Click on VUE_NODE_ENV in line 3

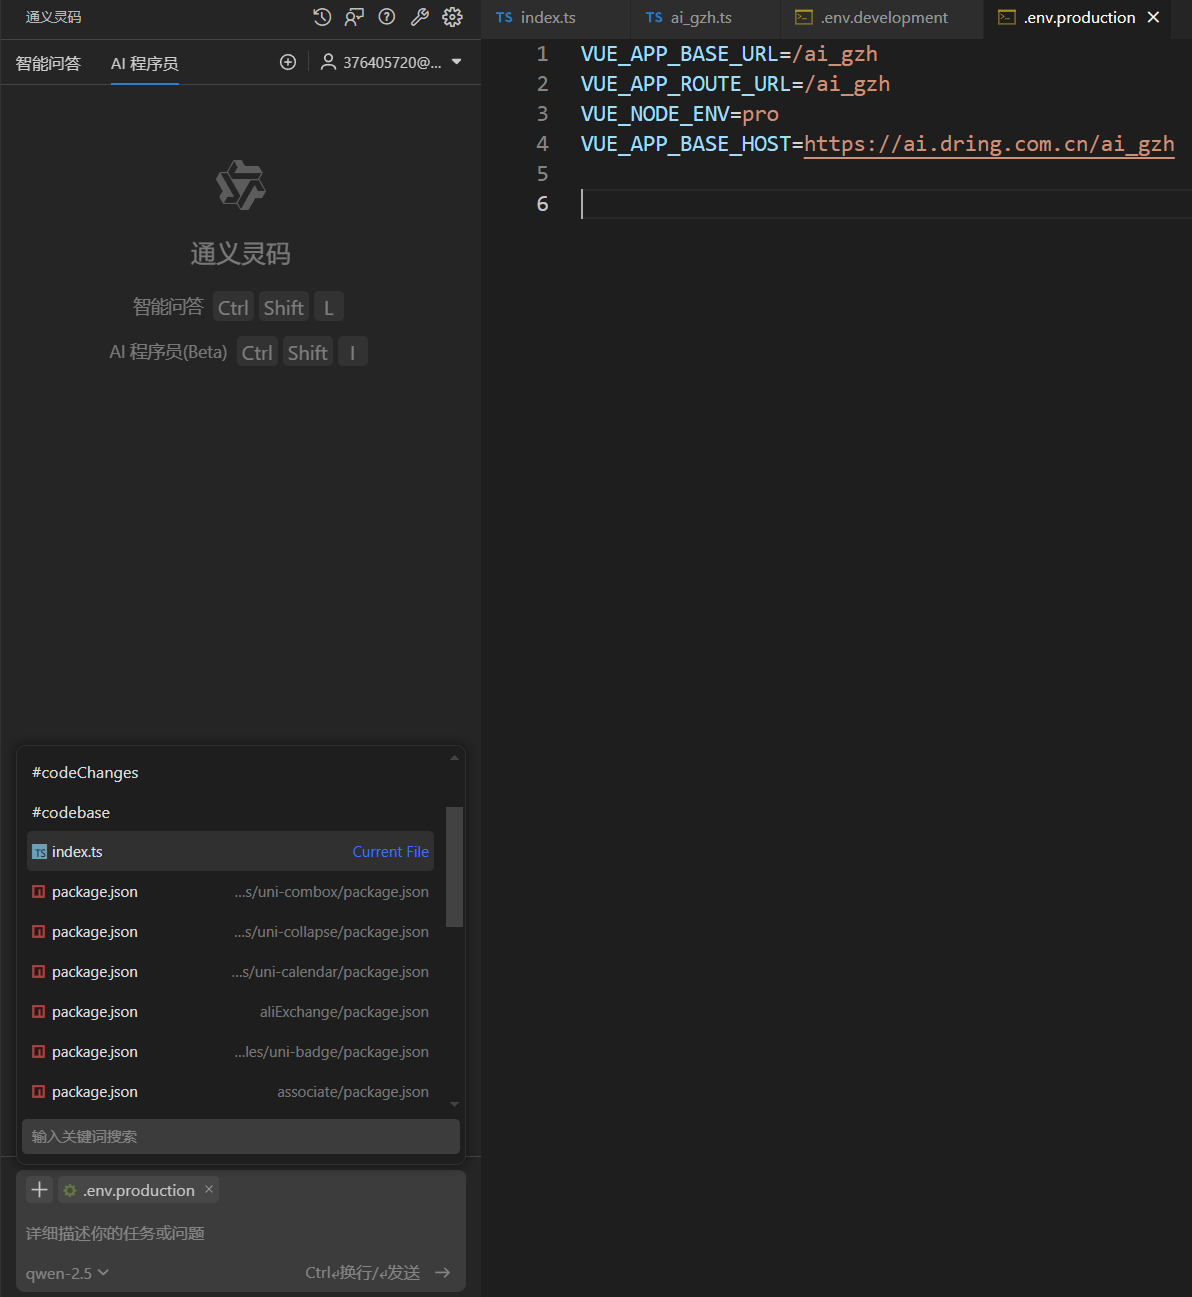point(655,114)
